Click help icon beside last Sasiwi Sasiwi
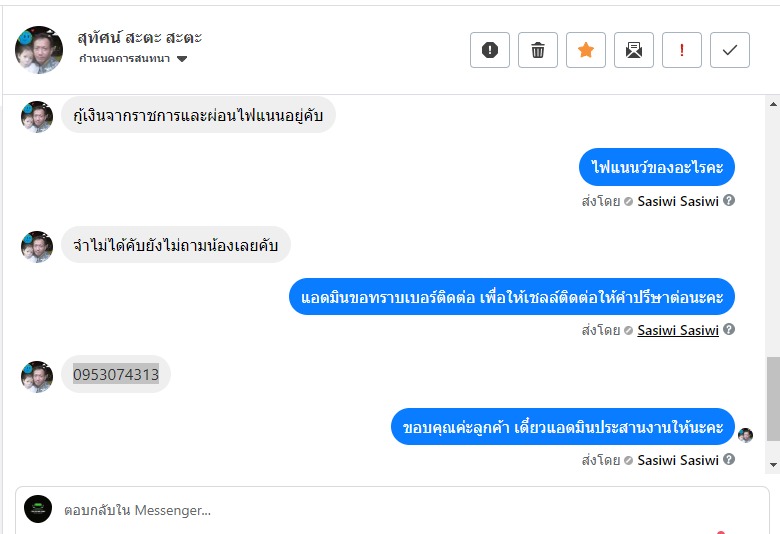This screenshot has height=534, width=780. (729, 460)
